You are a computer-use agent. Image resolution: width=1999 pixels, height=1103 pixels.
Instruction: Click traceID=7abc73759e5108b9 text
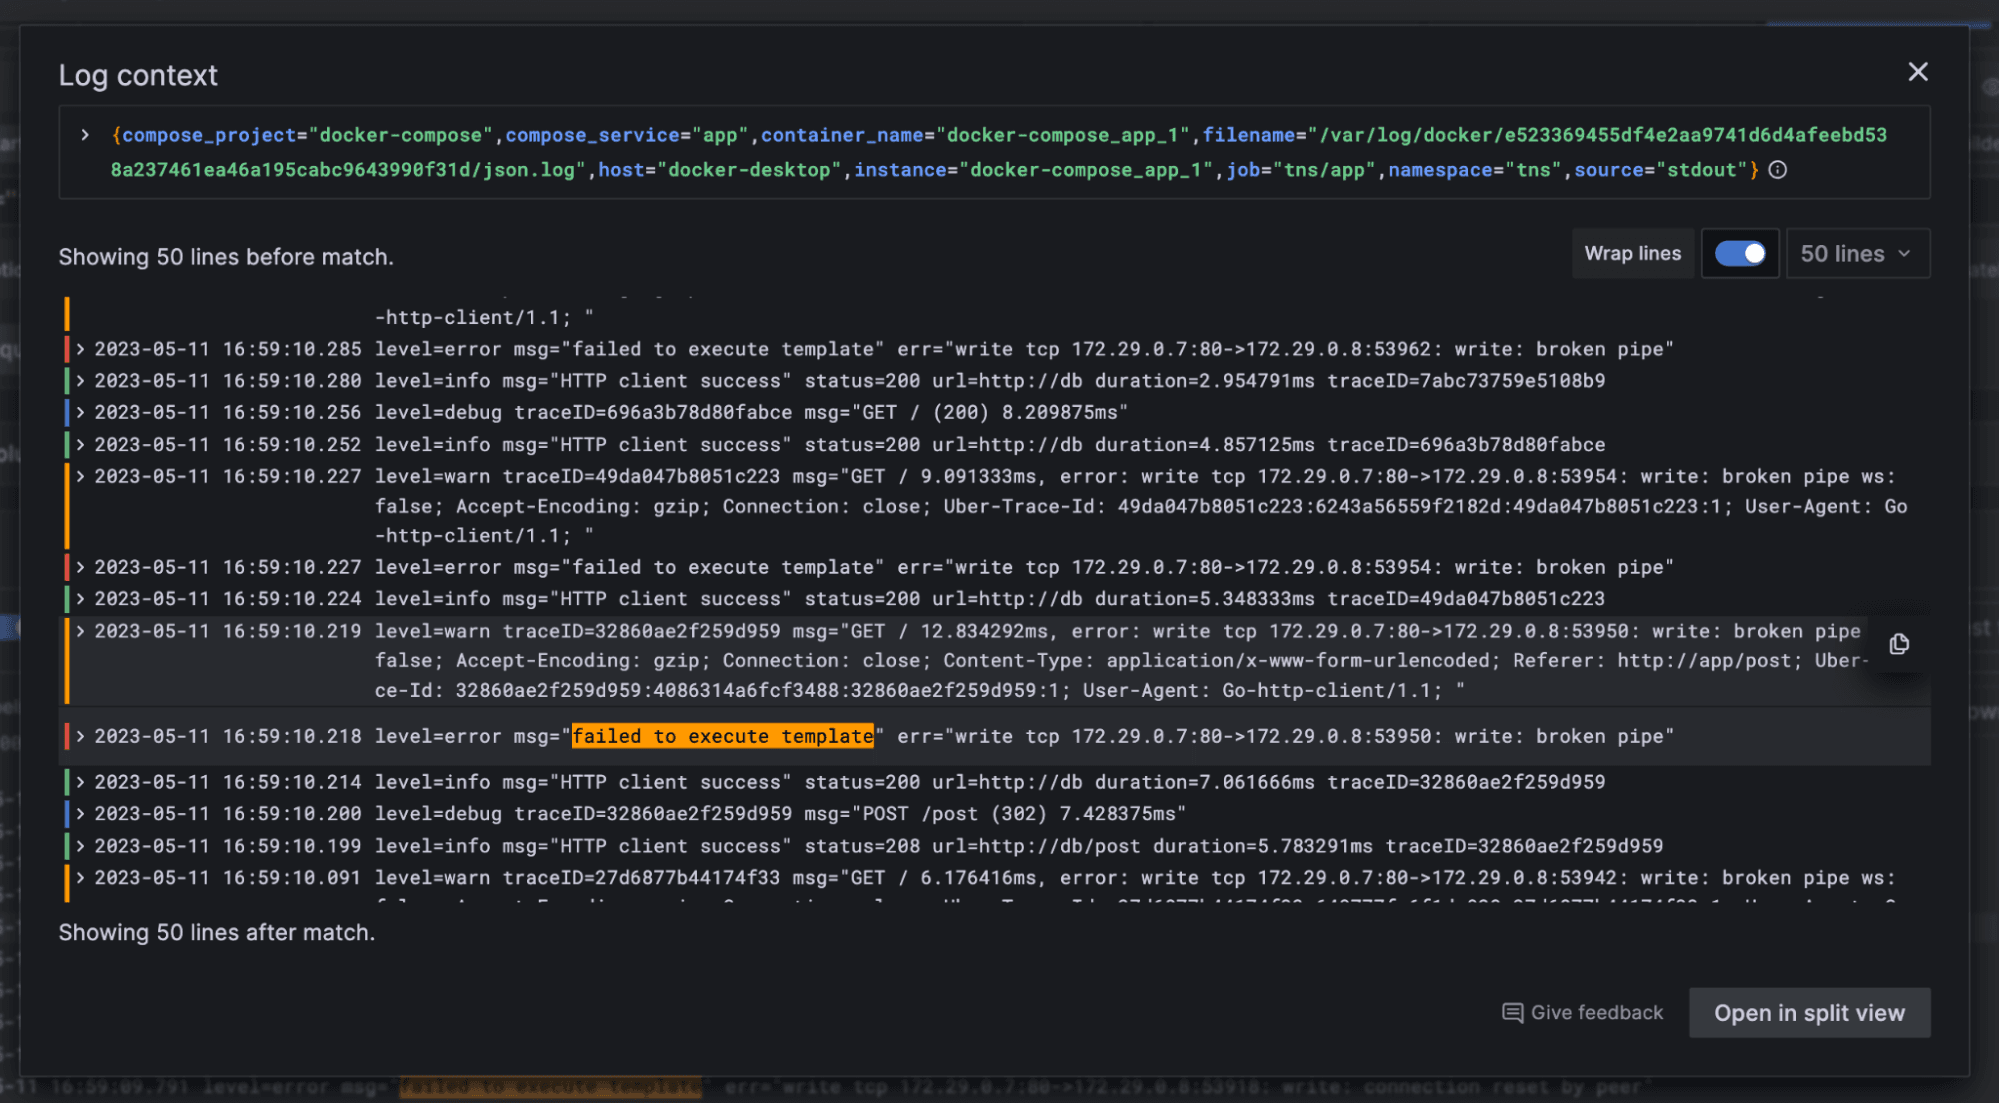click(1466, 381)
